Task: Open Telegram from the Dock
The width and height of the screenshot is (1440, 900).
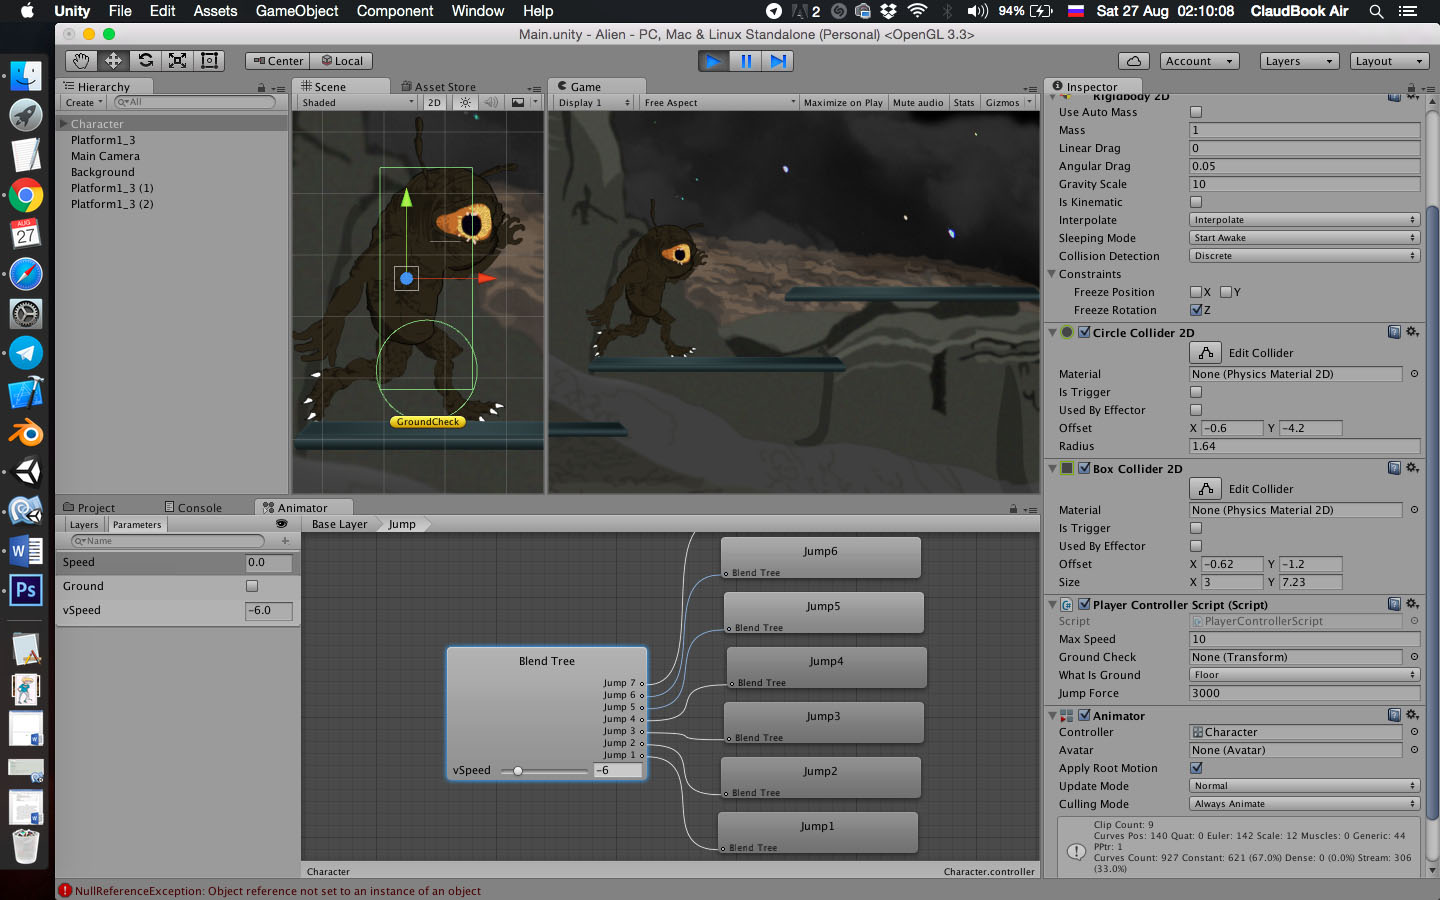Action: [x=26, y=353]
